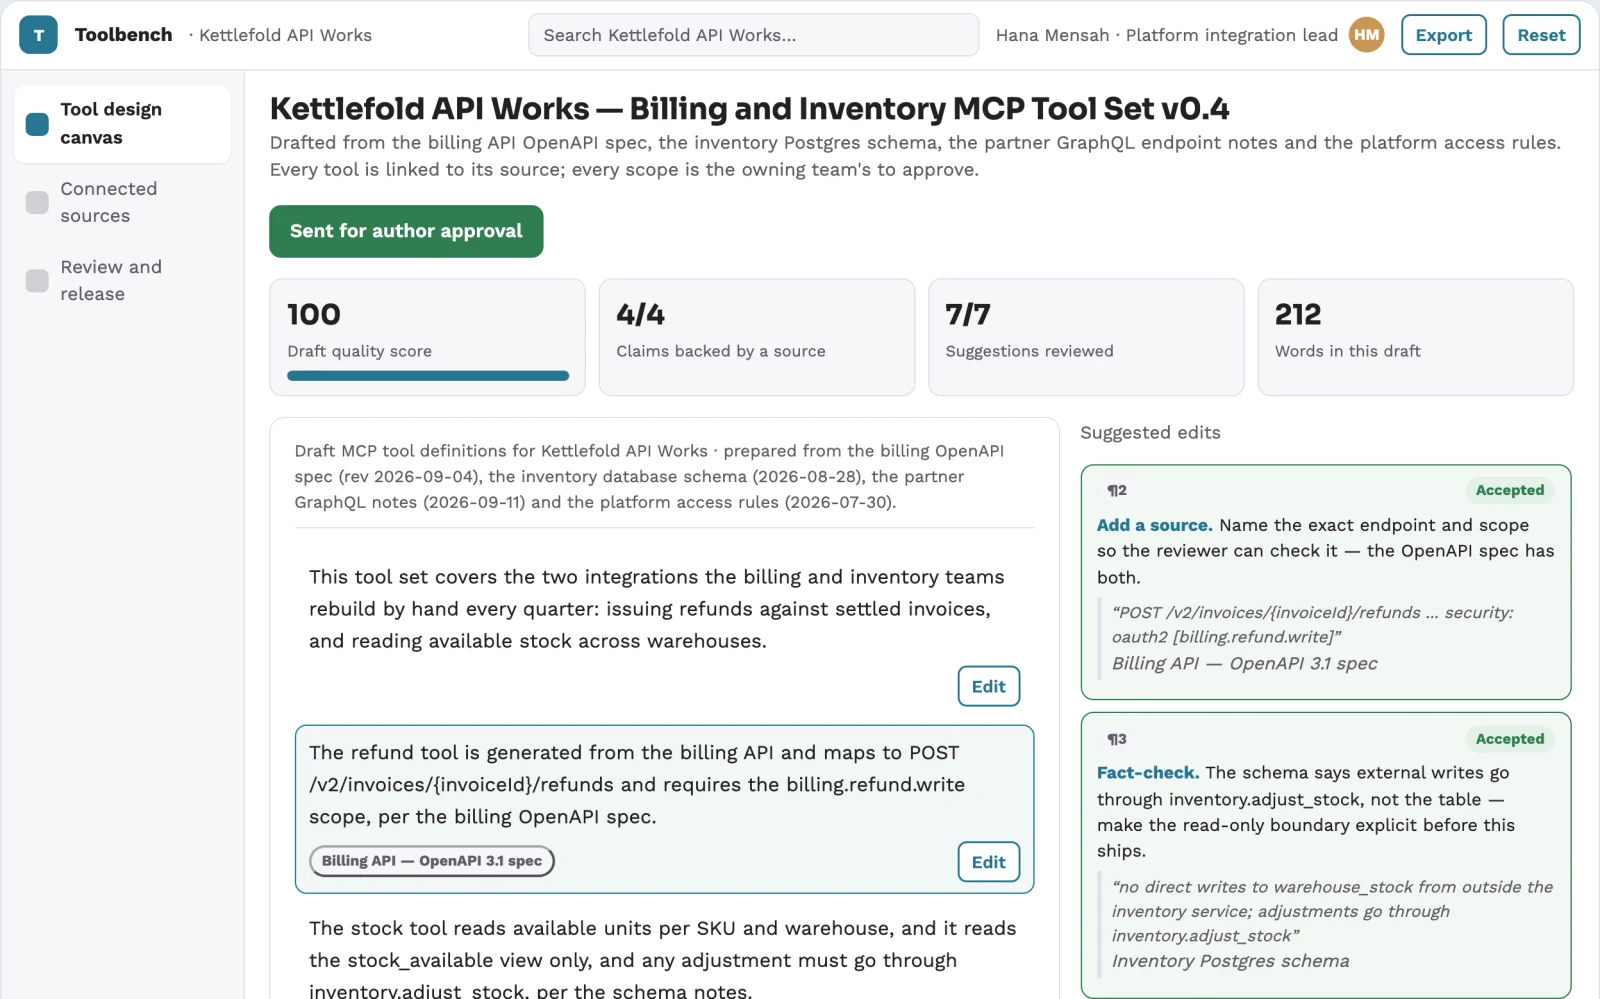Image resolution: width=1600 pixels, height=999 pixels.
Task: Click the Kettlefold API Works breadcrumb
Action: tap(285, 35)
